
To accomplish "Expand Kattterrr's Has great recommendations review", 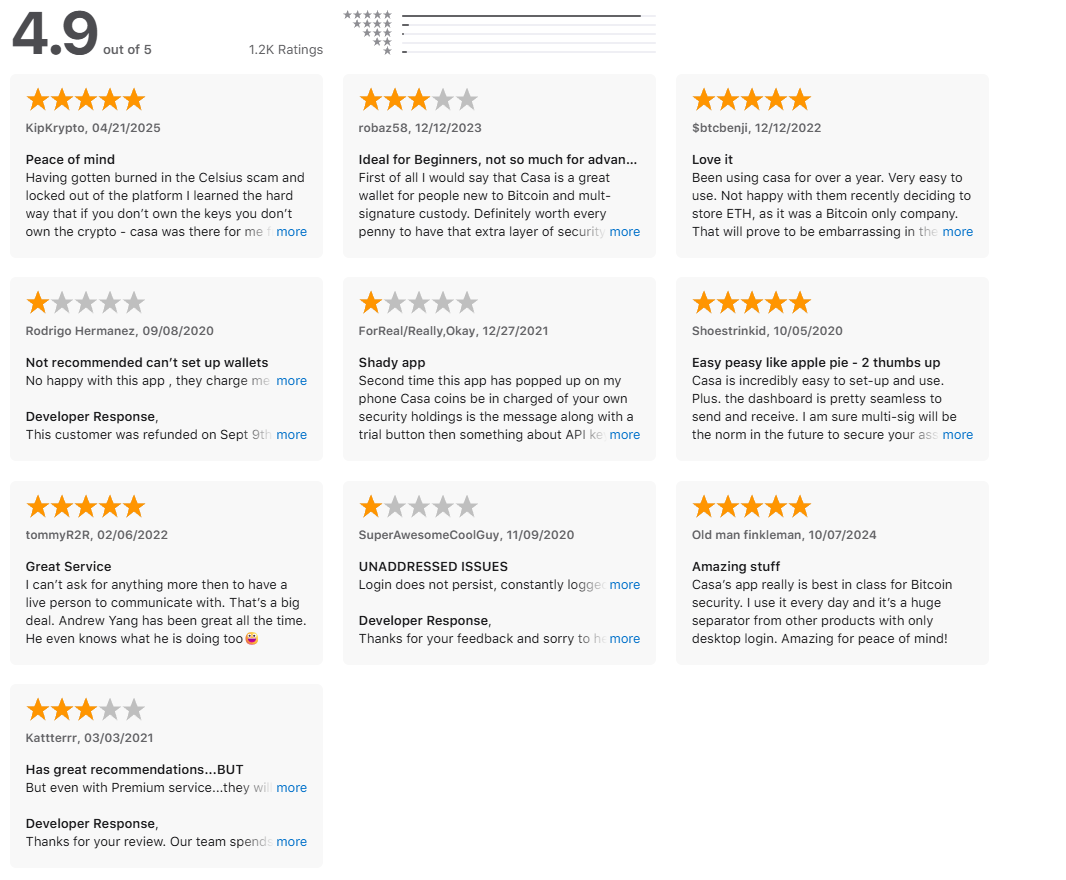I will [x=291, y=788].
